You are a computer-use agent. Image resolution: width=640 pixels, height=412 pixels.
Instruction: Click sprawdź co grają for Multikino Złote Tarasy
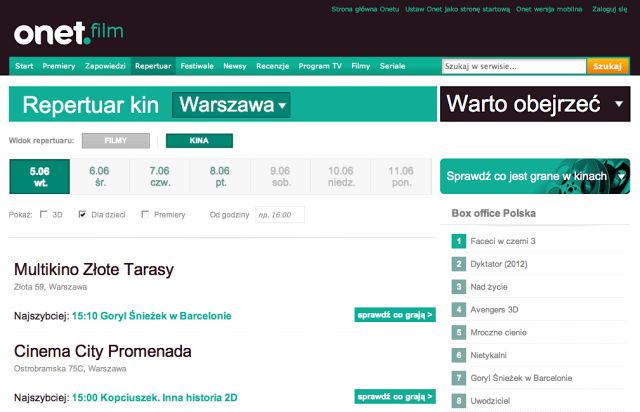395,315
